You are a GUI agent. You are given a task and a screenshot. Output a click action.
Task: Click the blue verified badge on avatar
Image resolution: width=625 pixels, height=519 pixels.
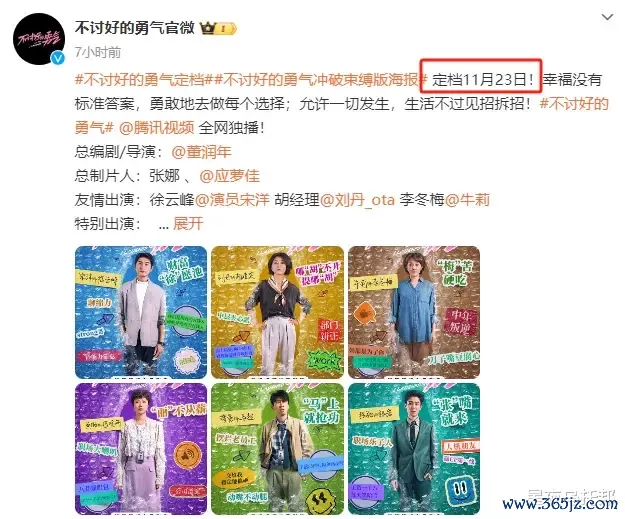tap(58, 58)
